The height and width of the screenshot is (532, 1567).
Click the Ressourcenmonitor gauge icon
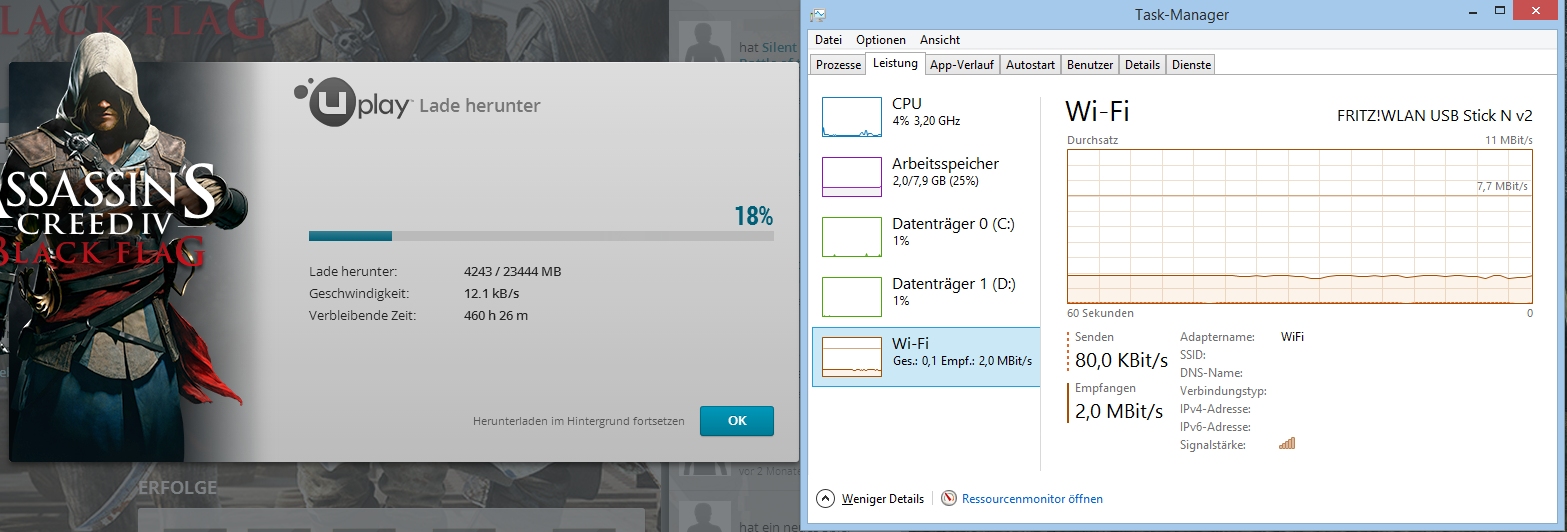pyautogui.click(x=949, y=498)
